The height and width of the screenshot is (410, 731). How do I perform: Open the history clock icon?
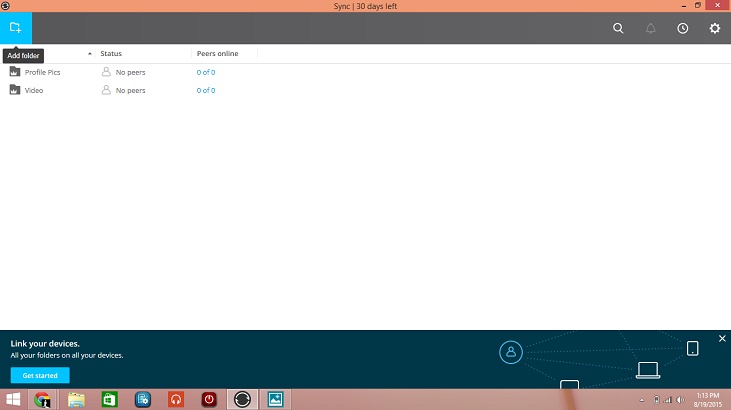coord(682,28)
